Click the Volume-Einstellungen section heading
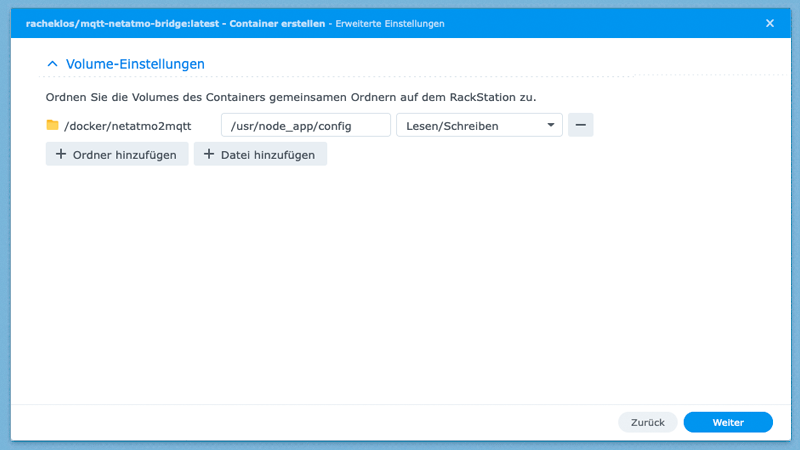Image resolution: width=800 pixels, height=450 pixels. (135, 64)
